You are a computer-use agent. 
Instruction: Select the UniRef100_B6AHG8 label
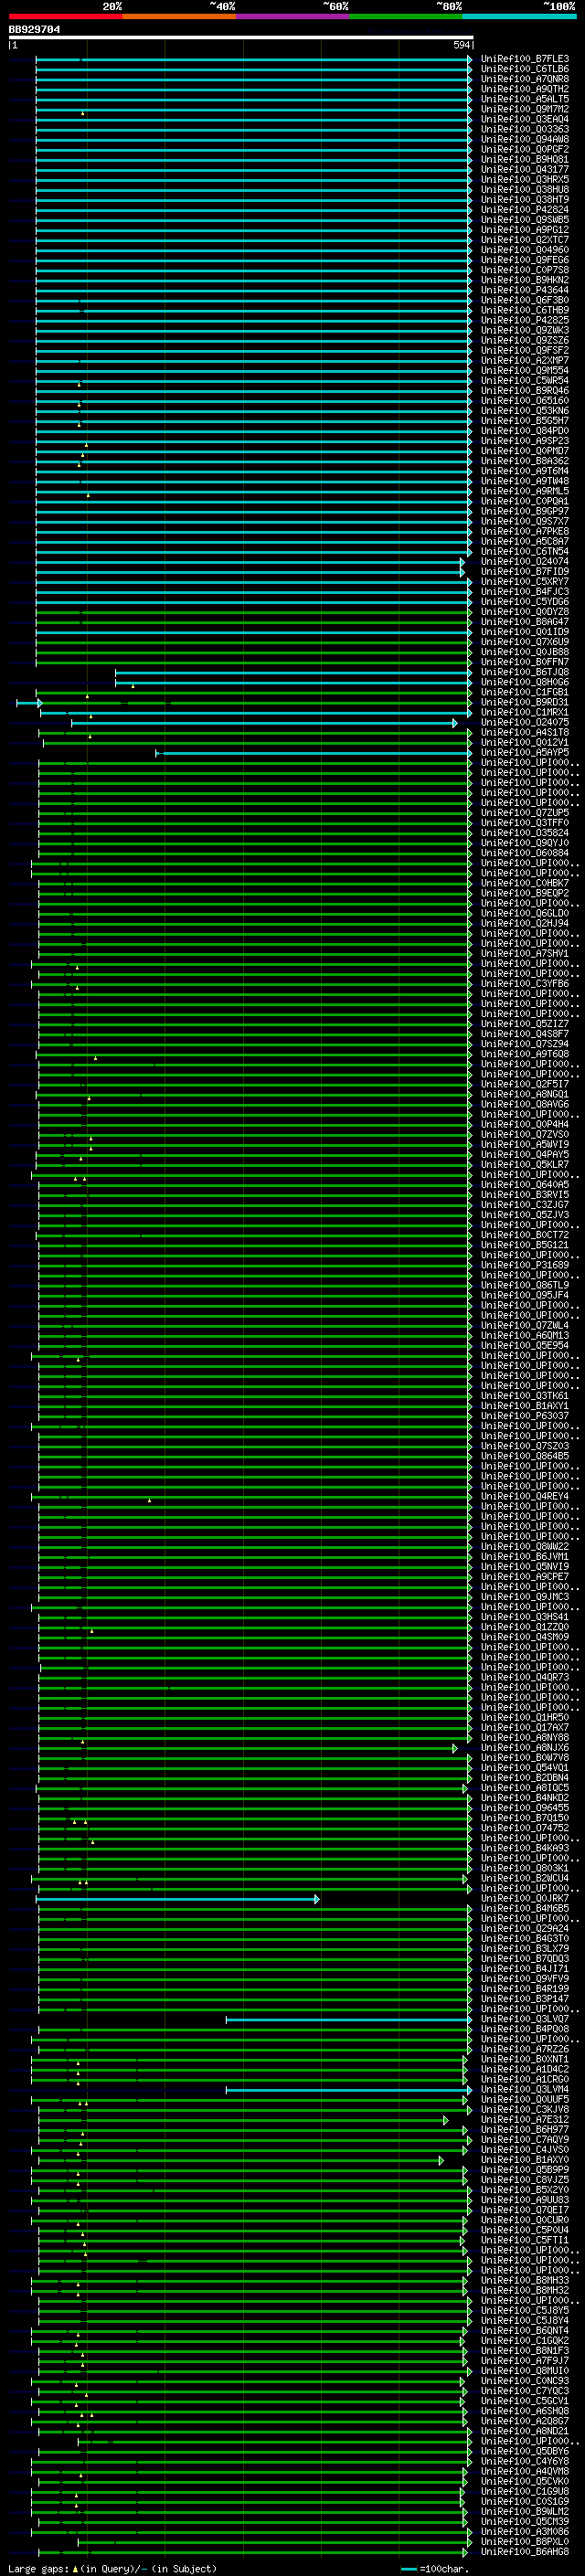tap(525, 2551)
